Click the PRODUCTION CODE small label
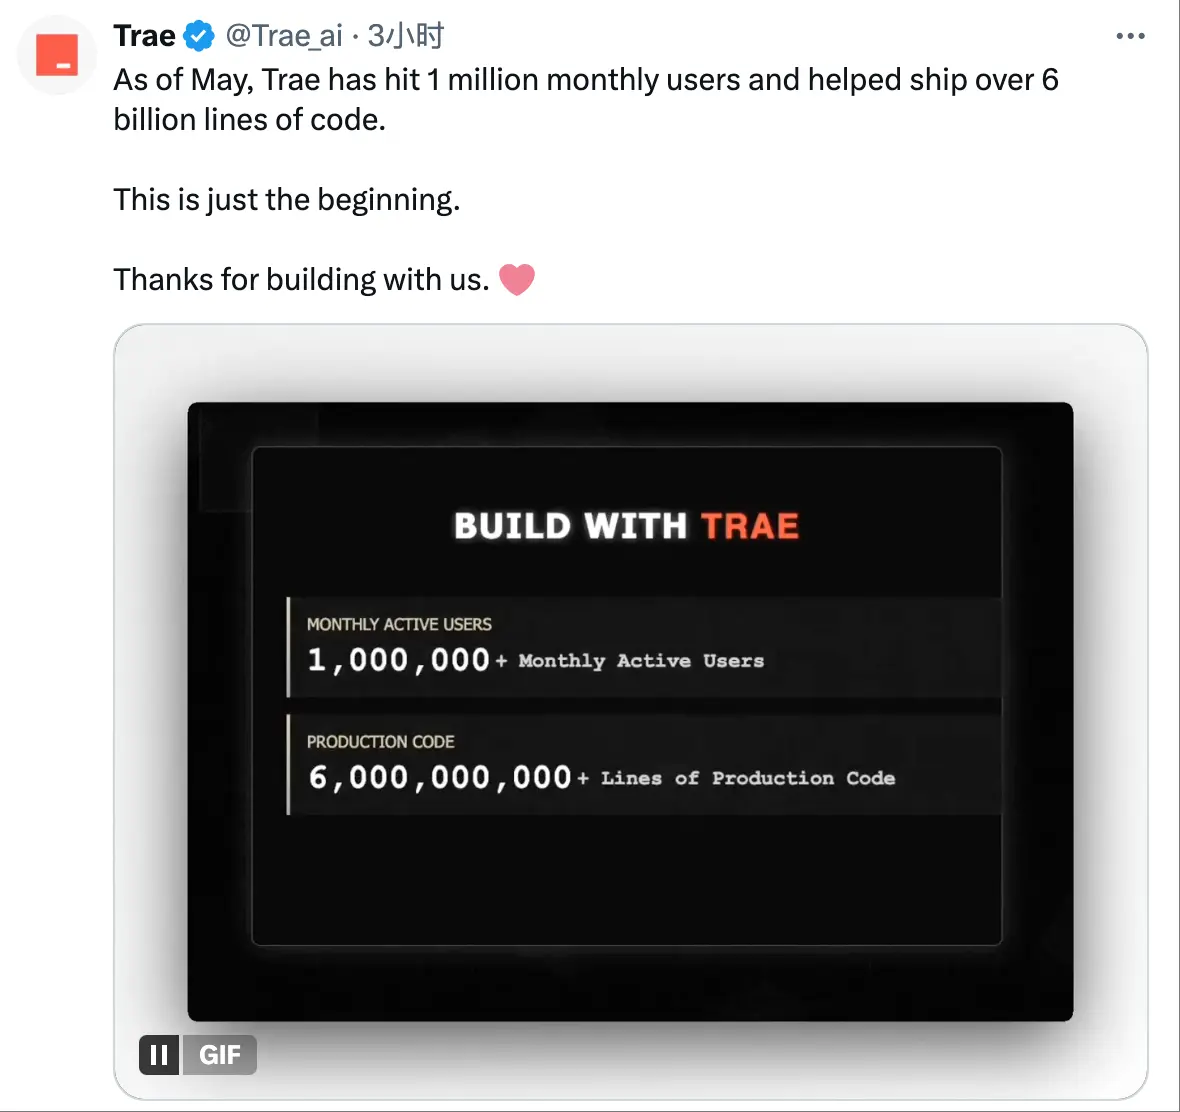The height and width of the screenshot is (1112, 1180). pyautogui.click(x=380, y=742)
